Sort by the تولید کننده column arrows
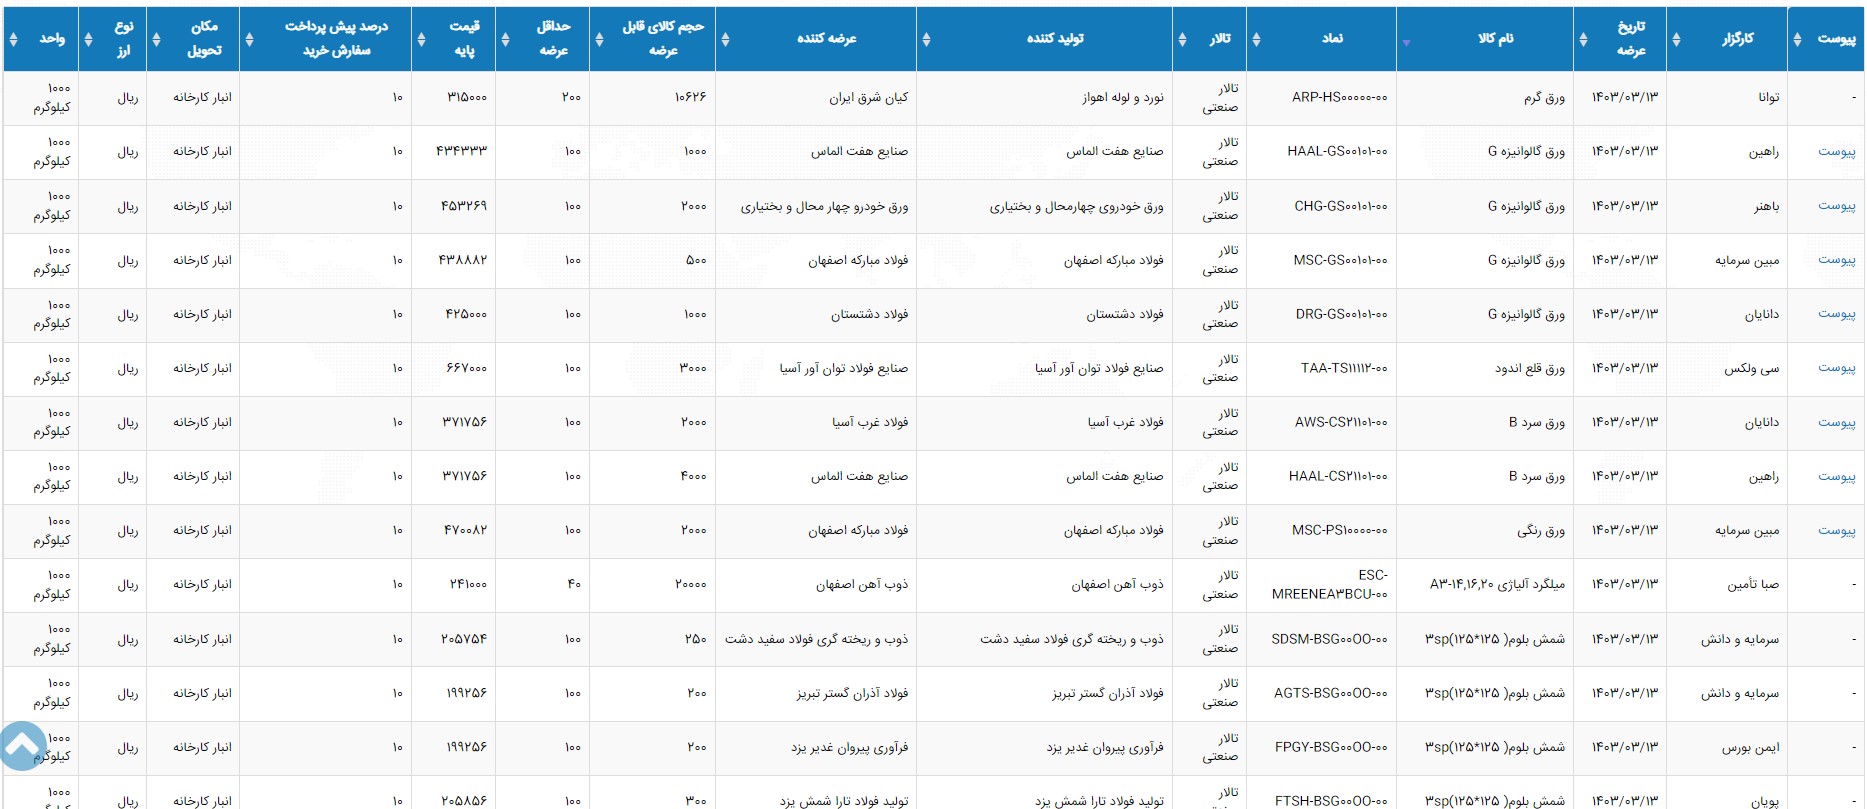Viewport: 1867px width, 809px height. pos(926,39)
